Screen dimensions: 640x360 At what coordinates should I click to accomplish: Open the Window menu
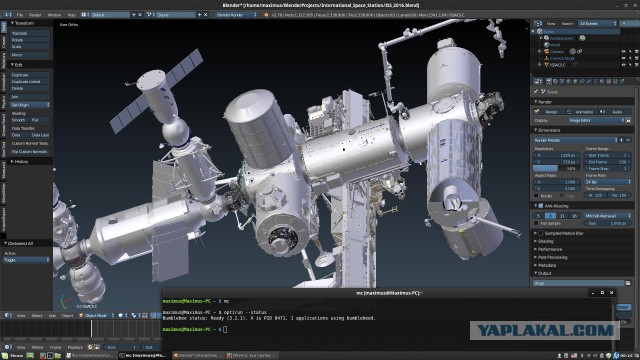(x=54, y=15)
